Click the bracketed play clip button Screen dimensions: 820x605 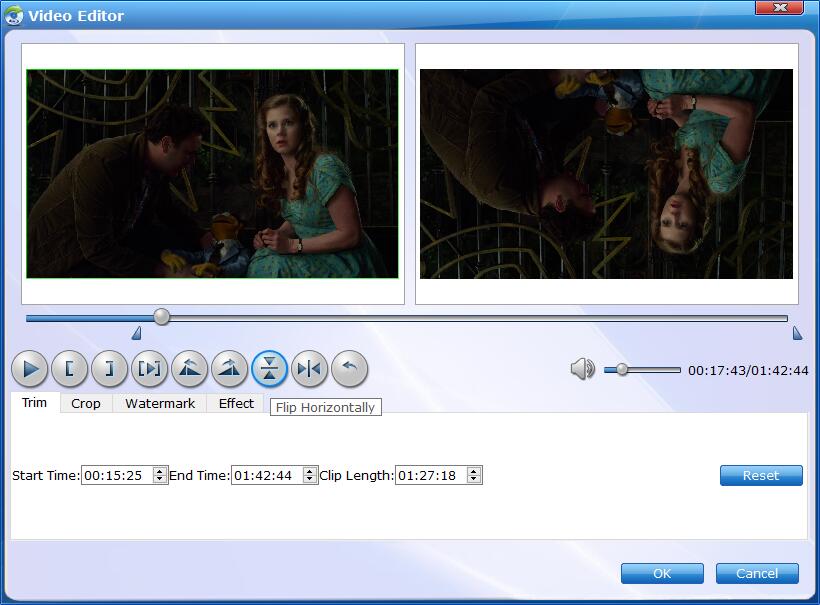pos(149,369)
